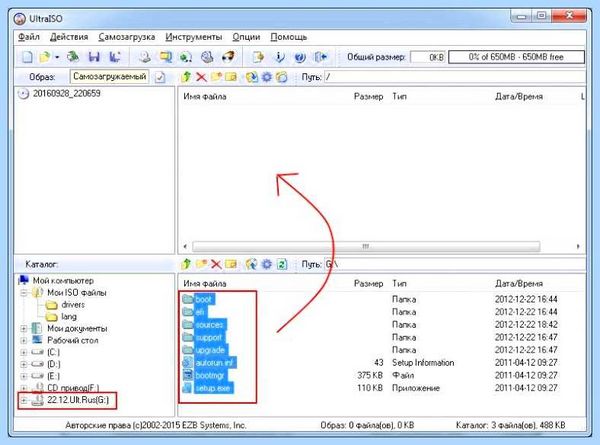This screenshot has height=445, width=600.
Task: Click the image Путь field showing /
Action: [x=455, y=77]
